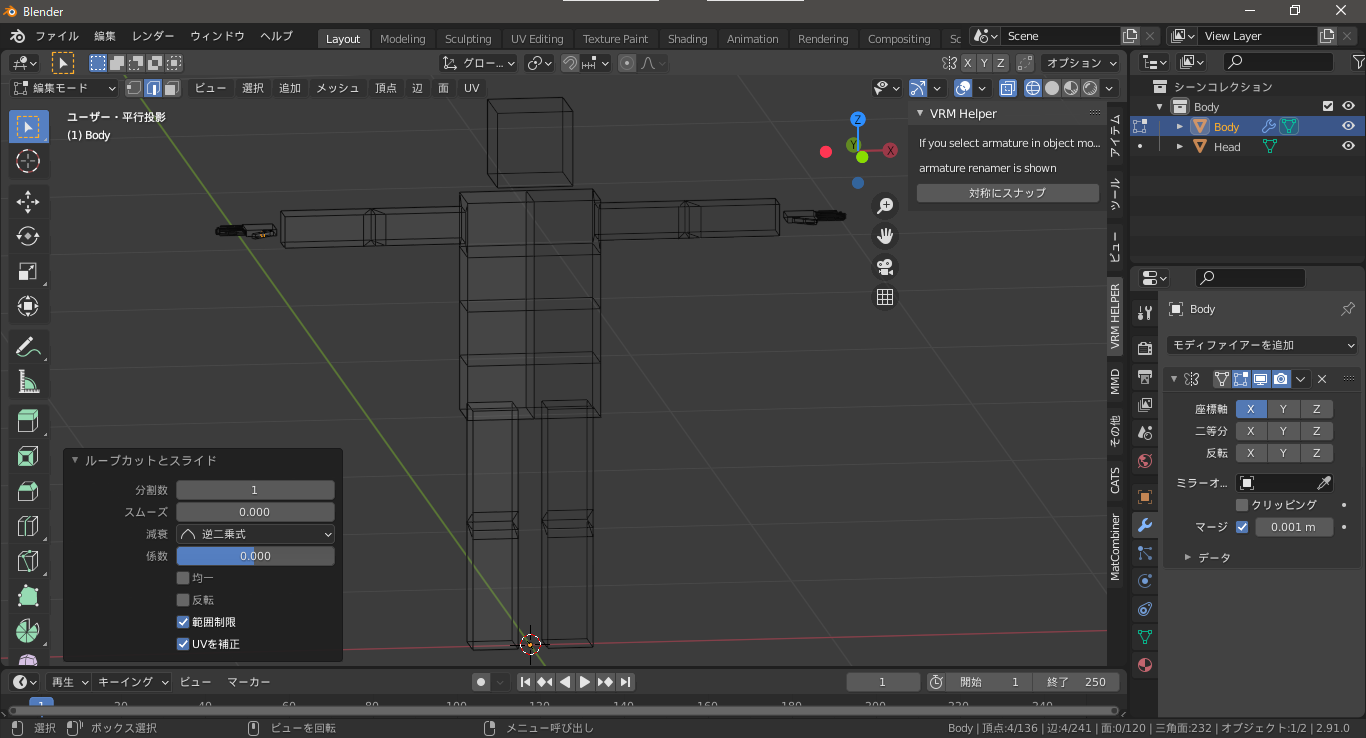Open 編集モード mode dropdown
This screenshot has width=1366, height=738.
tap(64, 88)
